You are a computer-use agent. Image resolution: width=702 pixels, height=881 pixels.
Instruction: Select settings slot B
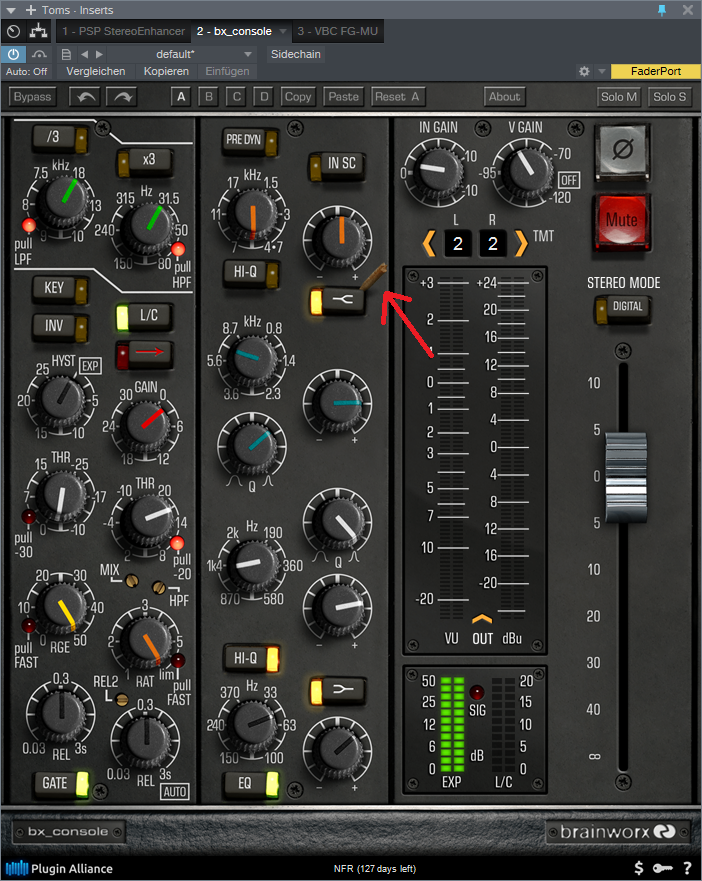209,97
